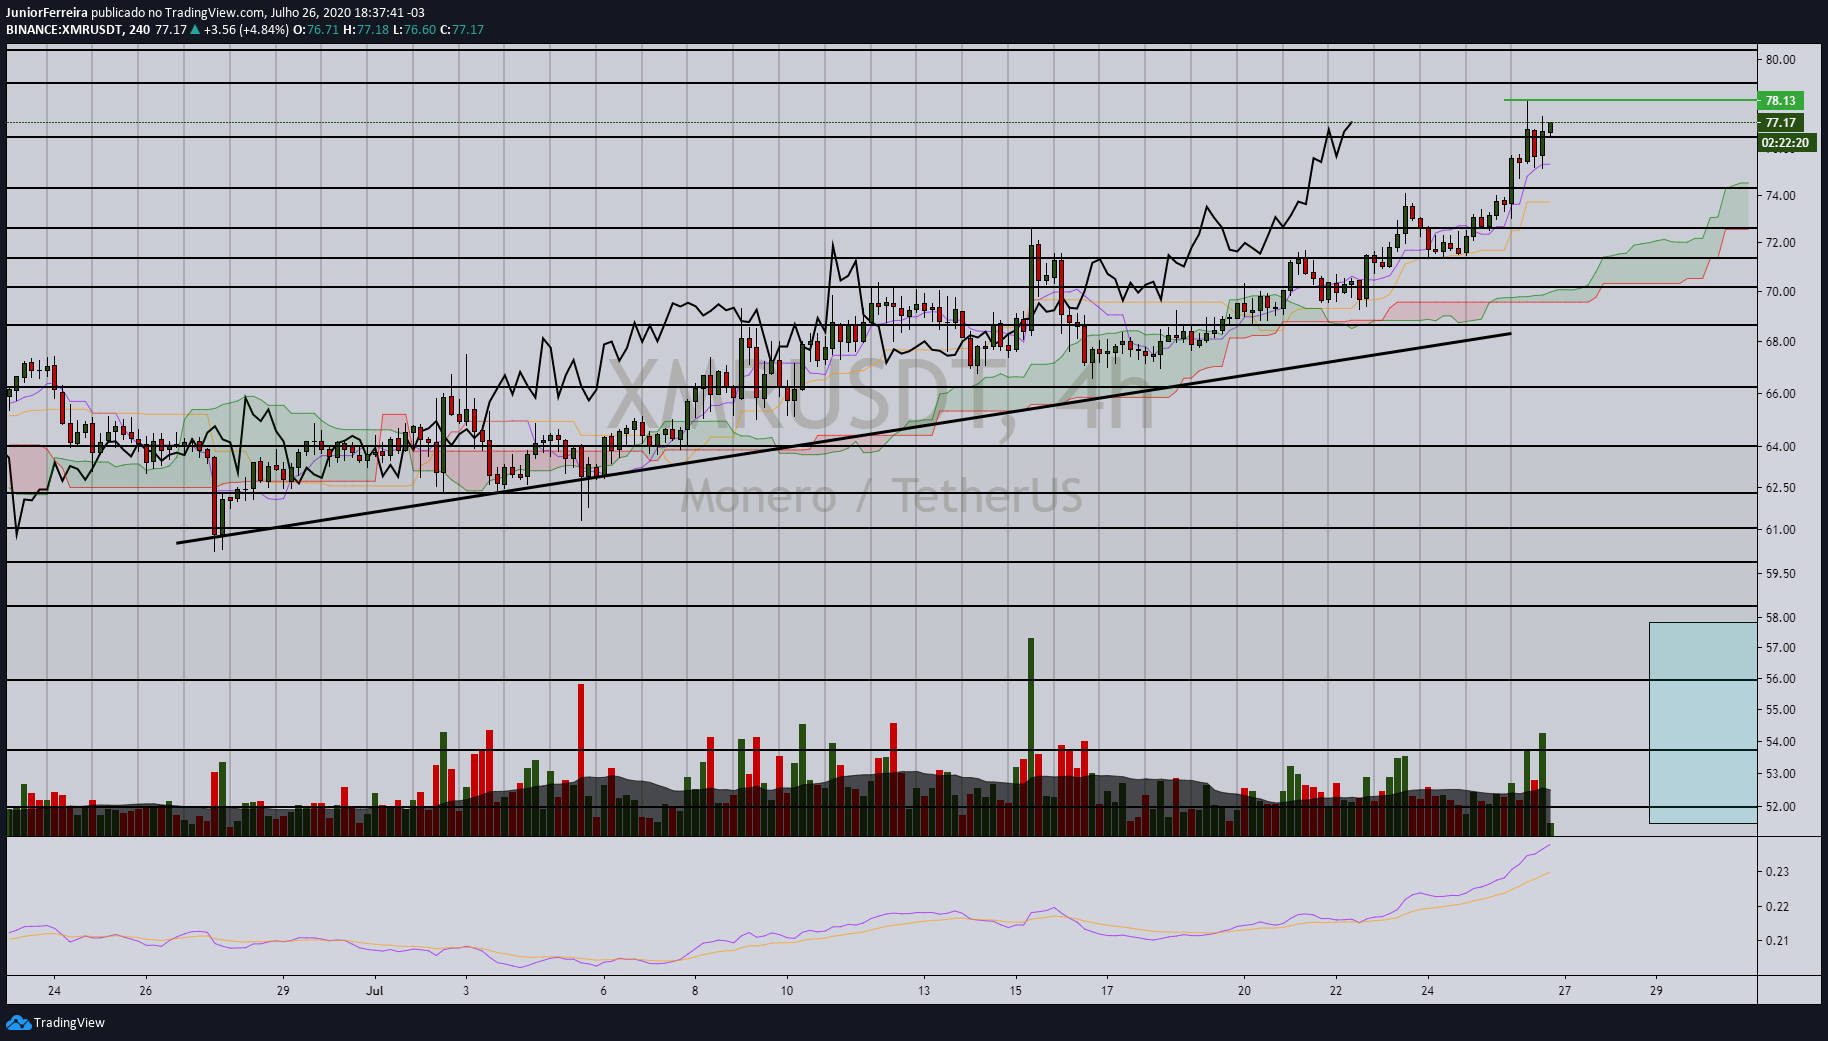
Task: Click the 61.00 price axis label
Action: [1780, 529]
